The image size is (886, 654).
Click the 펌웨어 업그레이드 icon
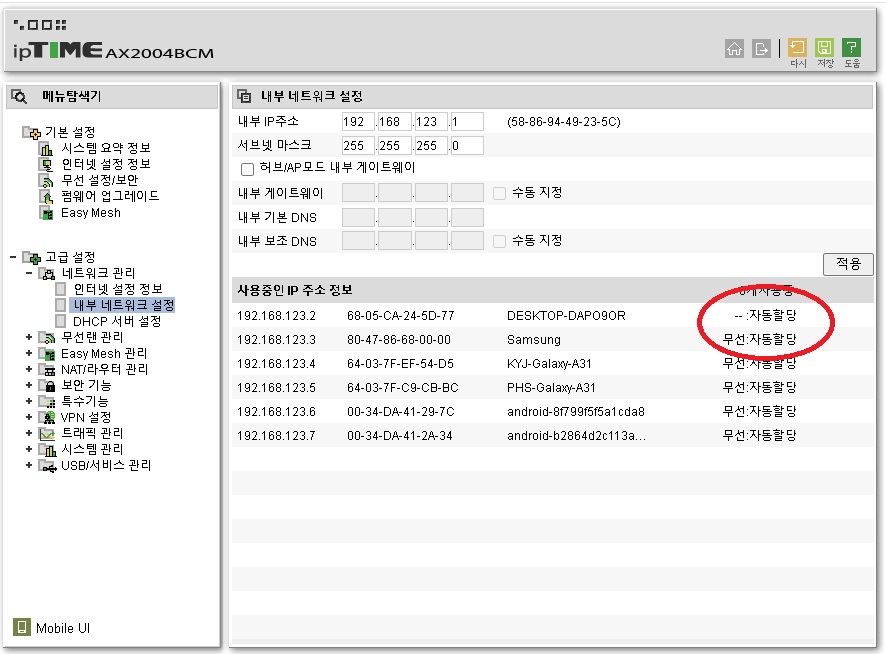pyautogui.click(x=46, y=197)
